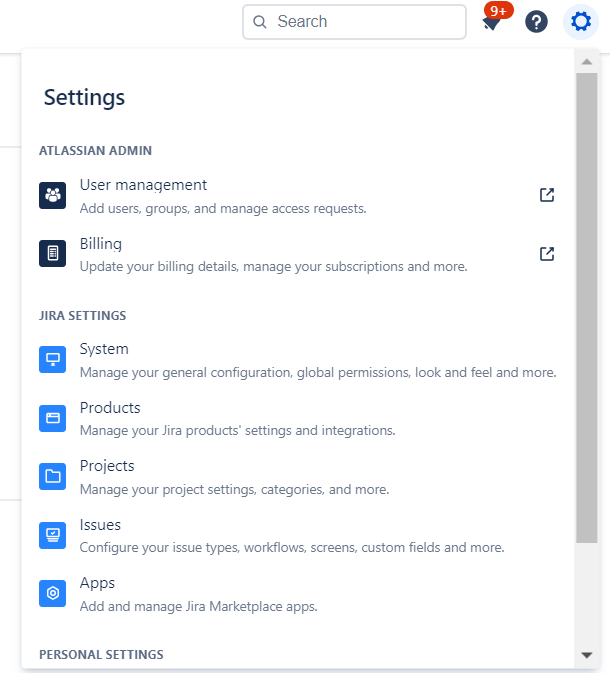Open User management external link arrow
Viewport: 610px width, 673px height.
point(547,195)
